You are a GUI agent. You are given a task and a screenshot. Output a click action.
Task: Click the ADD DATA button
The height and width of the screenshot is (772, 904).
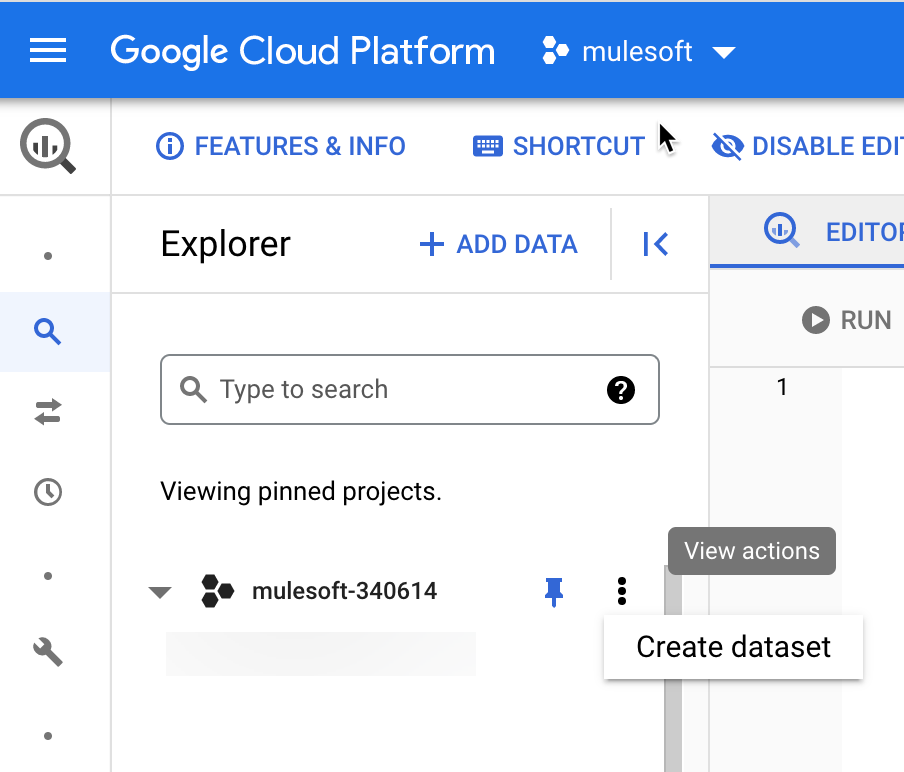click(498, 244)
